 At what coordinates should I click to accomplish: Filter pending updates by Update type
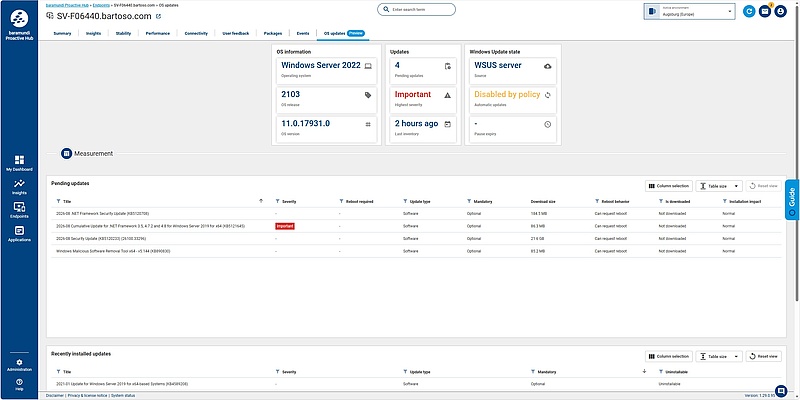[405, 202]
